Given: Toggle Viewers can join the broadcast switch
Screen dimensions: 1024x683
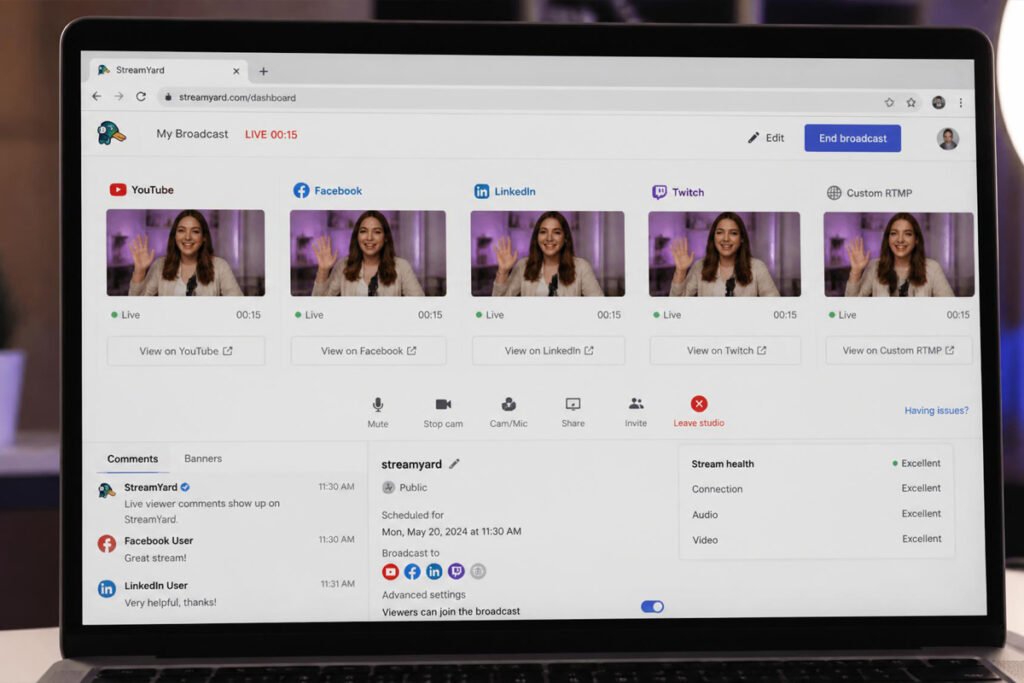Looking at the screenshot, I should tap(652, 607).
